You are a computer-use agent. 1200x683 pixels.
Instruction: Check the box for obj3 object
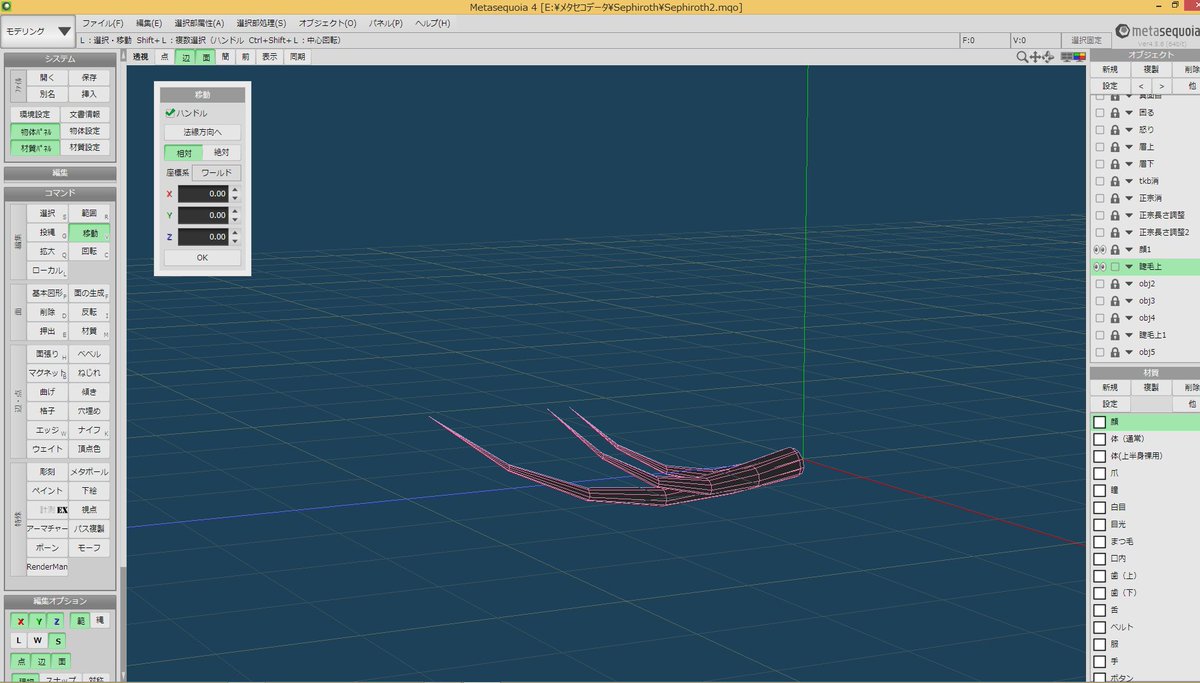click(x=1100, y=301)
